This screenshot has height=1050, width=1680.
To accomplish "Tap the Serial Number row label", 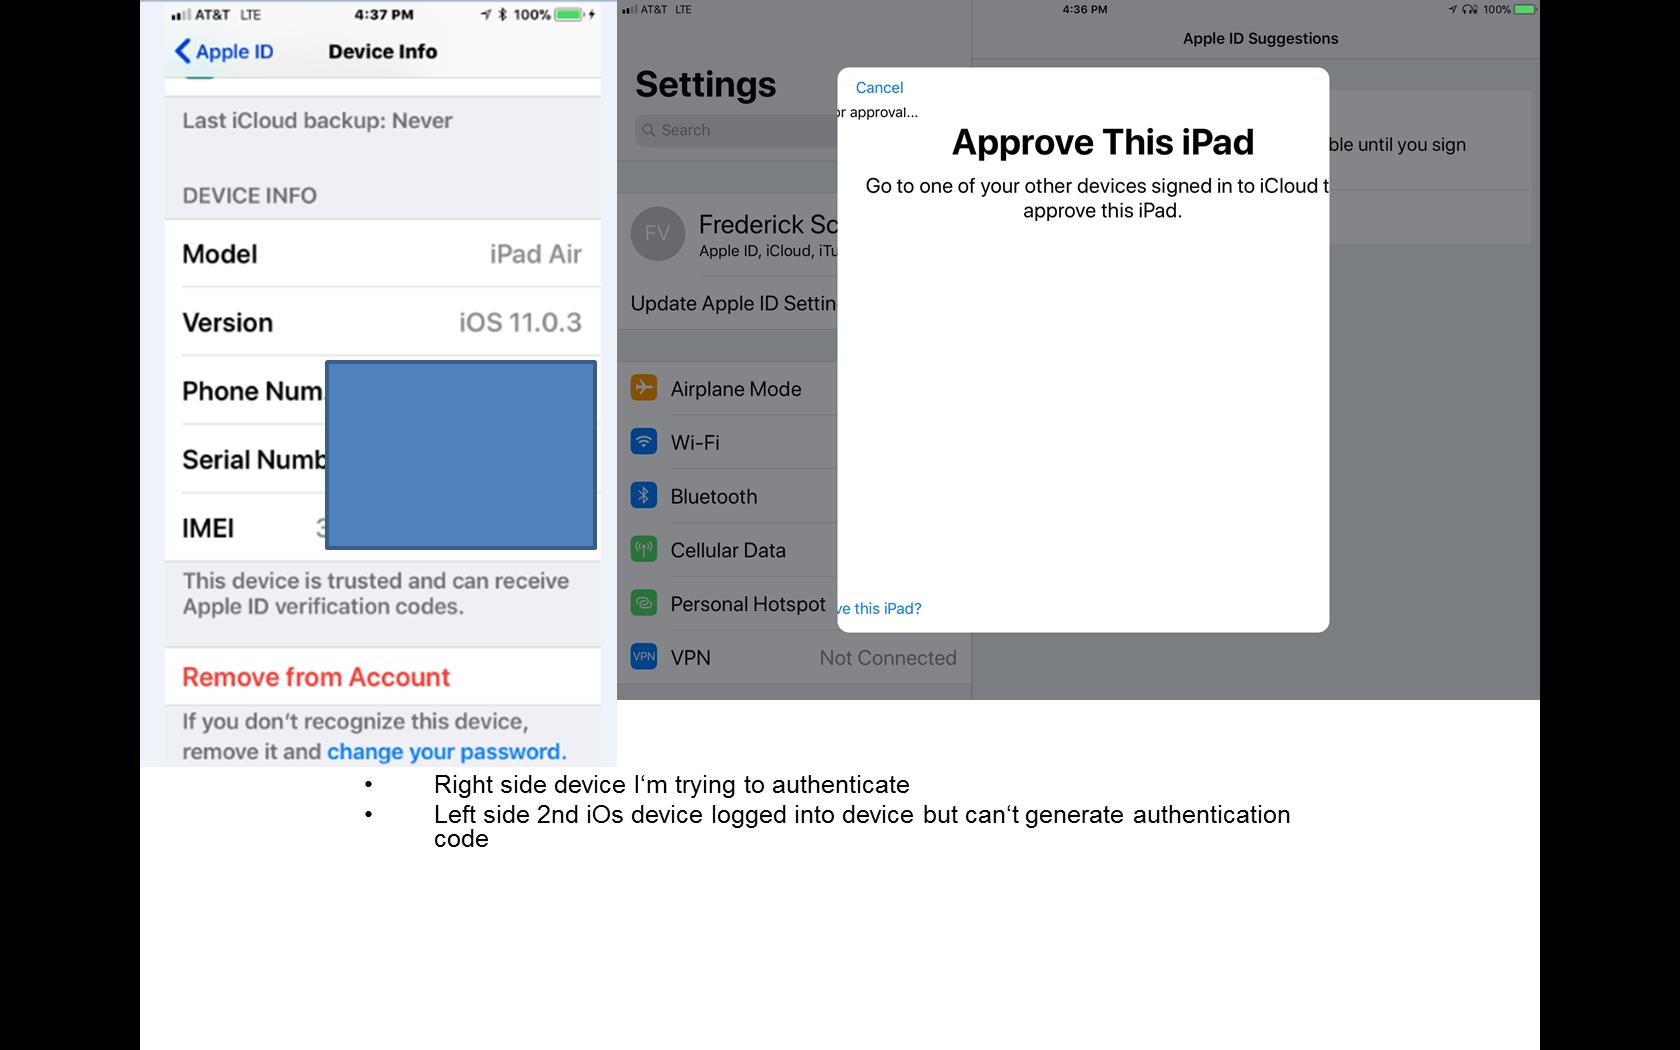I will click(x=254, y=459).
